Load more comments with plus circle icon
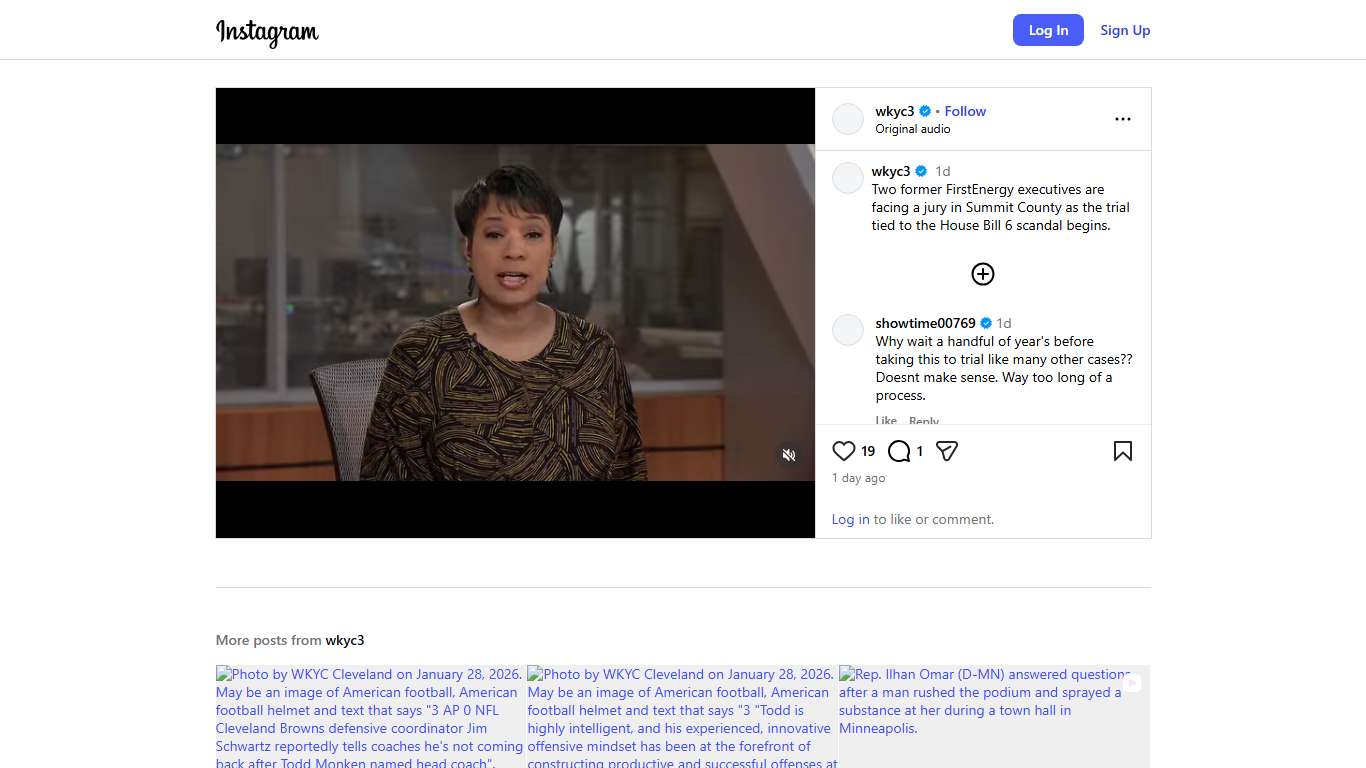 [983, 274]
